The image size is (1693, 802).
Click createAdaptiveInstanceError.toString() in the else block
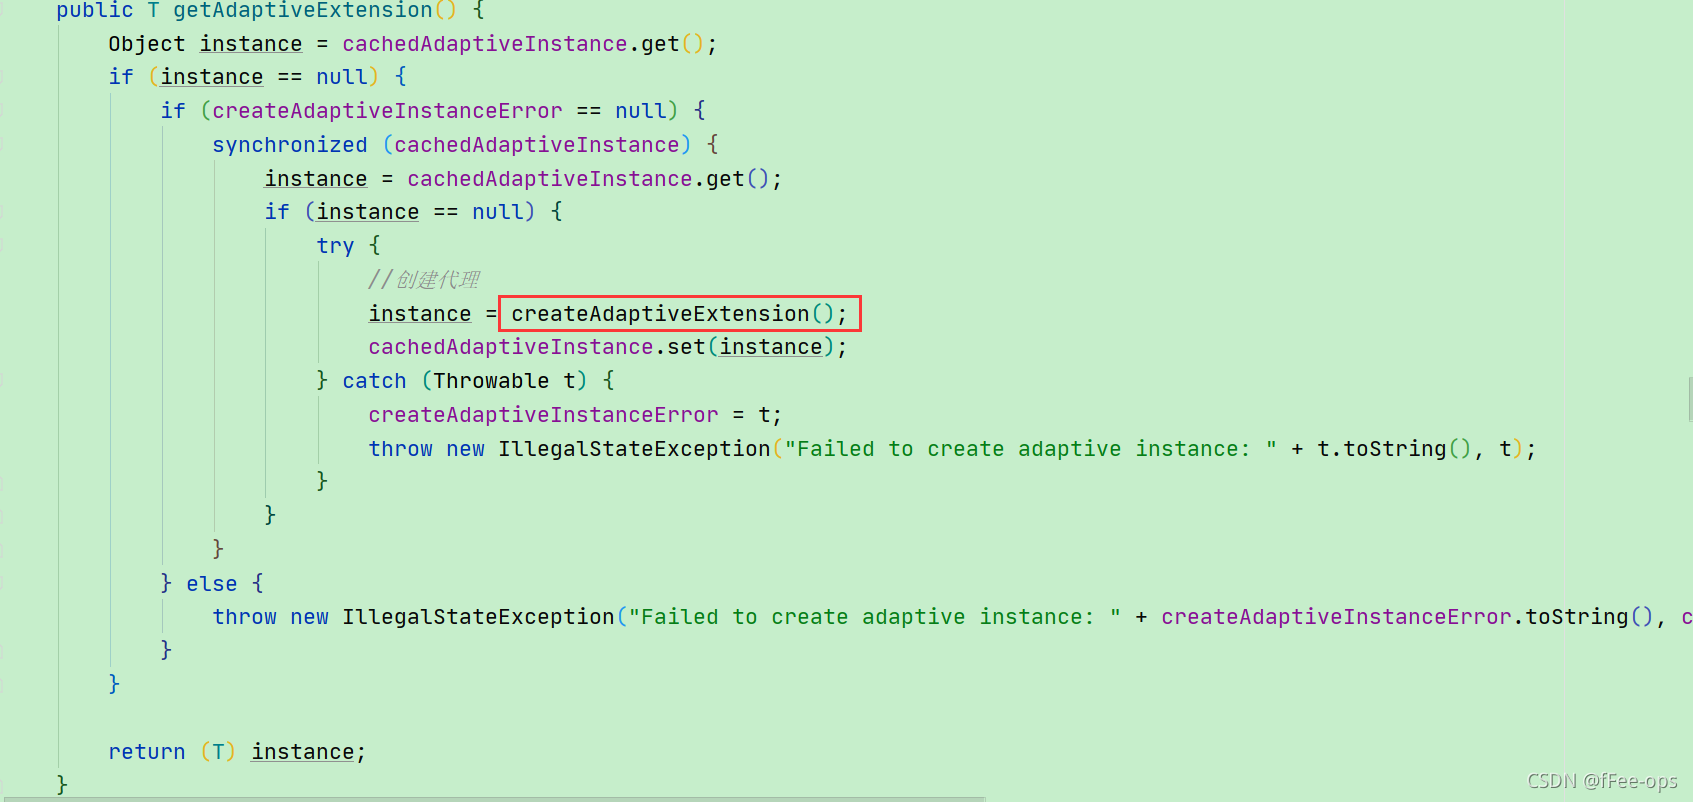(1408, 617)
